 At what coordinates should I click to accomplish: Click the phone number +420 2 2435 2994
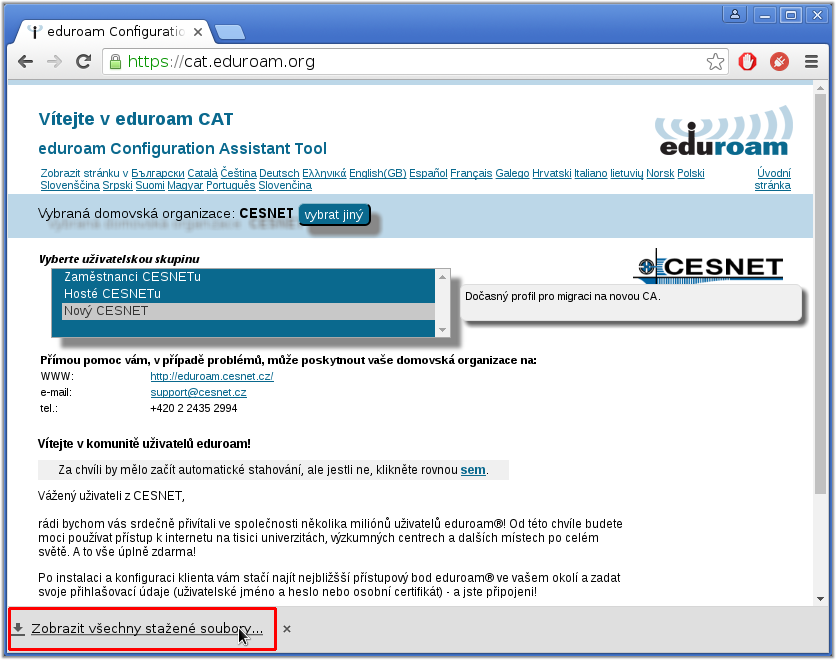tap(194, 408)
